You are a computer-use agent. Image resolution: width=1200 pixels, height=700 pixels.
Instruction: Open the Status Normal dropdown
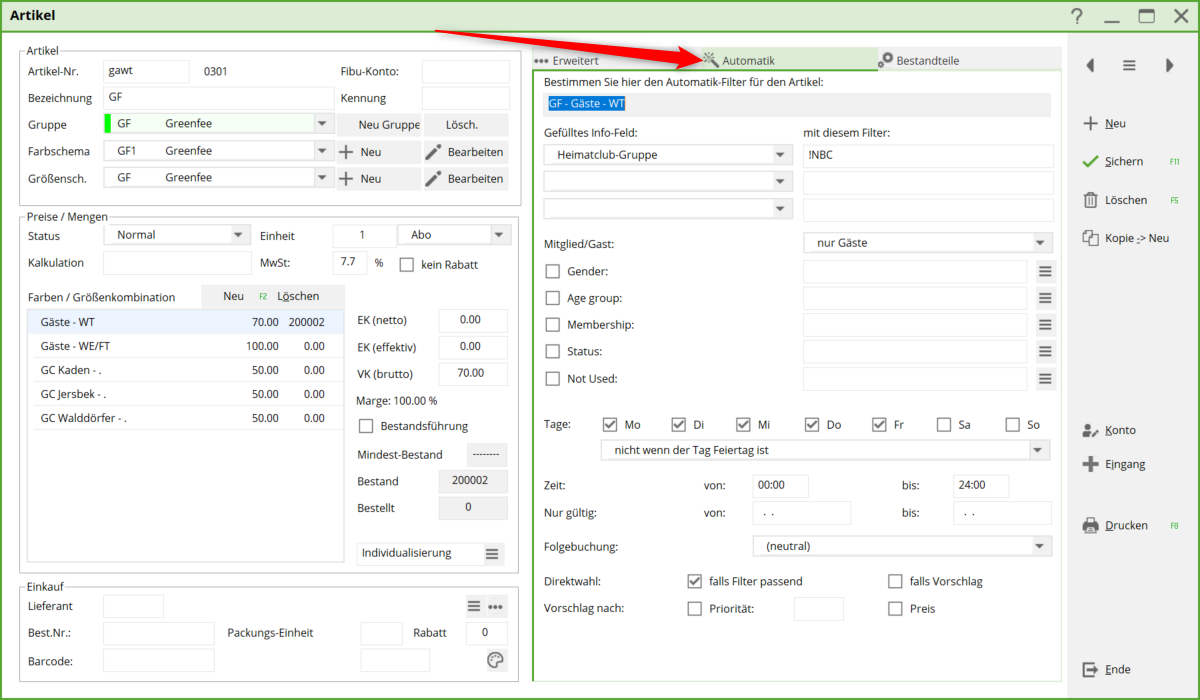[x=238, y=235]
